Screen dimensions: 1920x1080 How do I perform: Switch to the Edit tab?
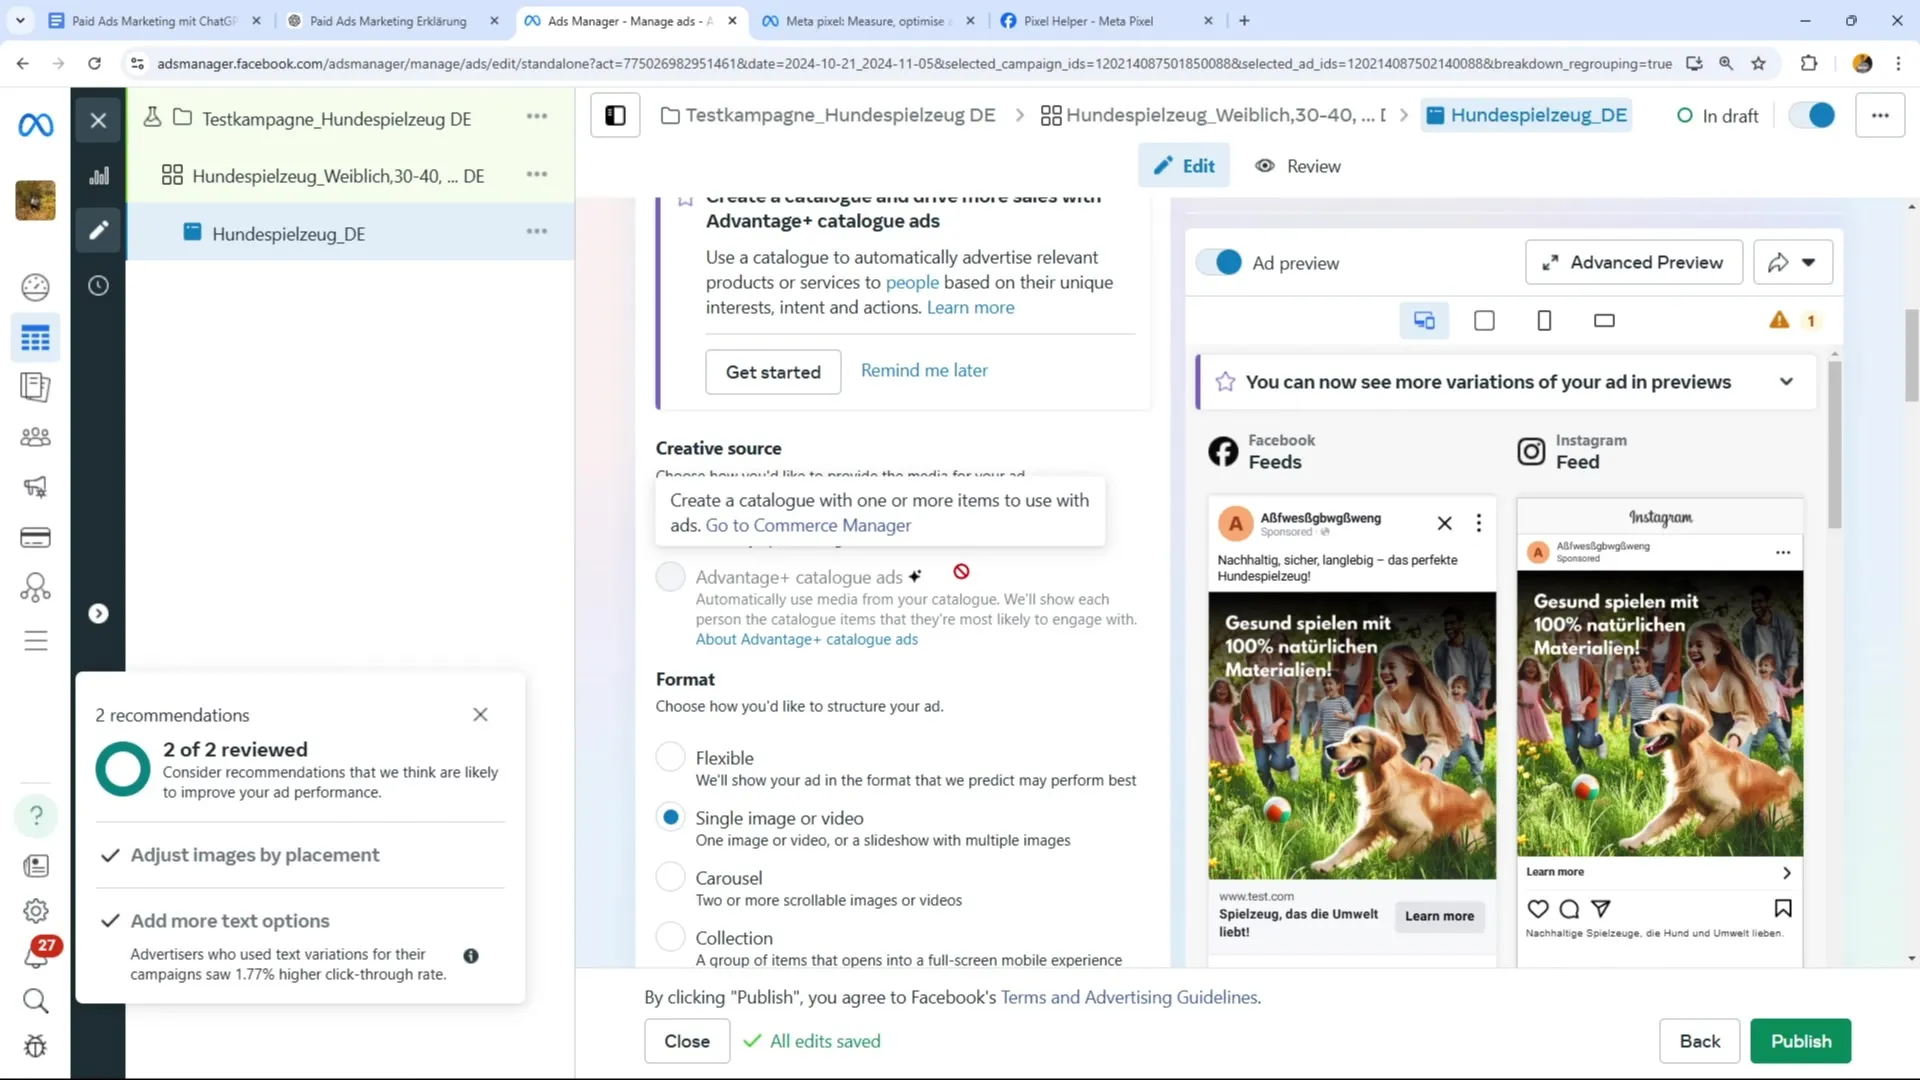click(x=1184, y=166)
